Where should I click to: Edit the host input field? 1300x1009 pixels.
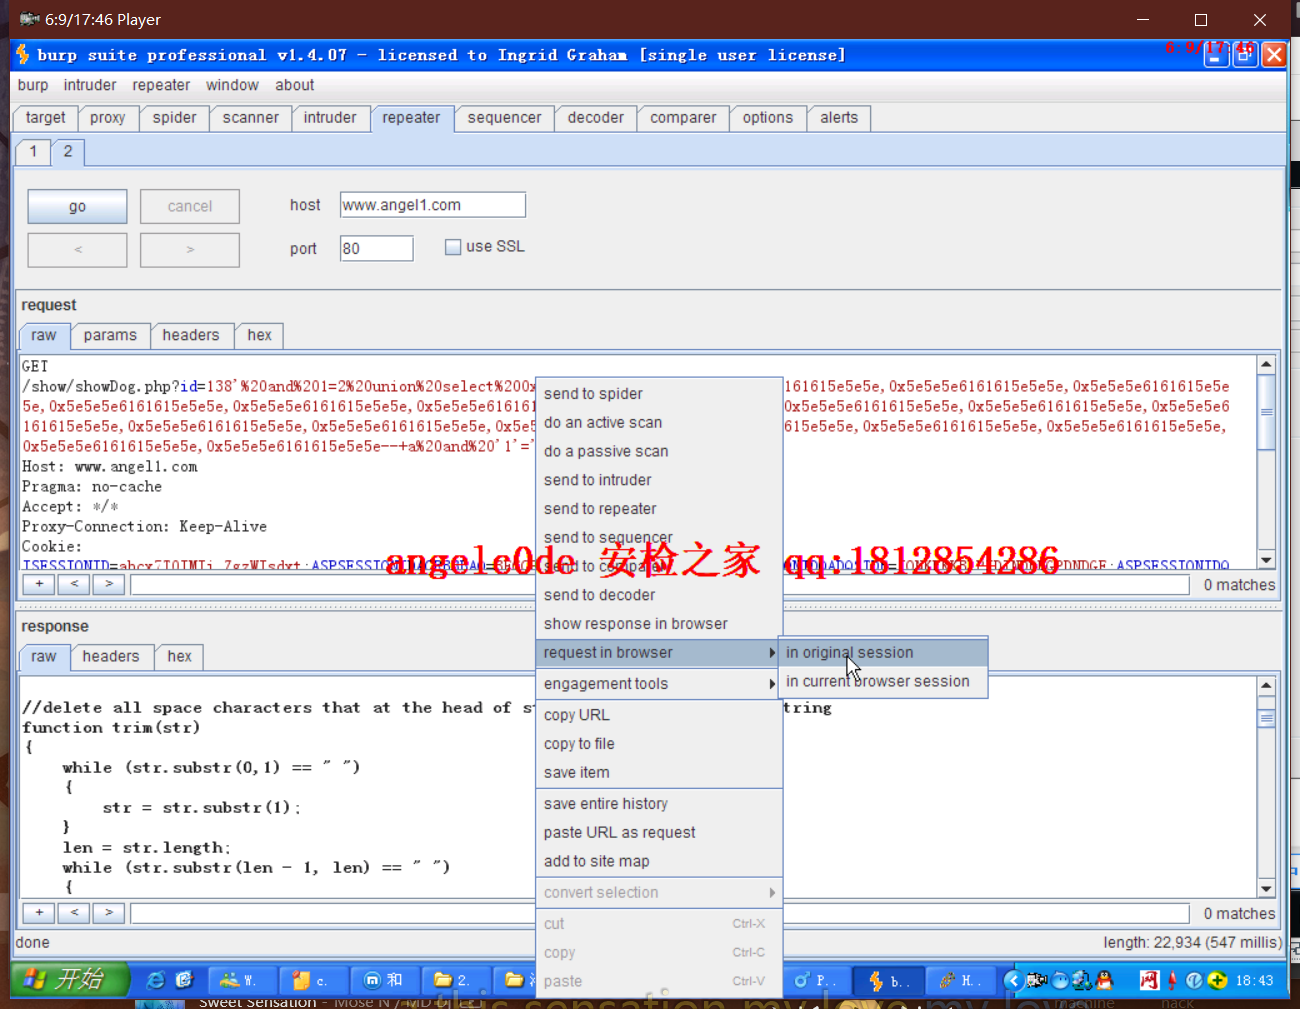432,205
